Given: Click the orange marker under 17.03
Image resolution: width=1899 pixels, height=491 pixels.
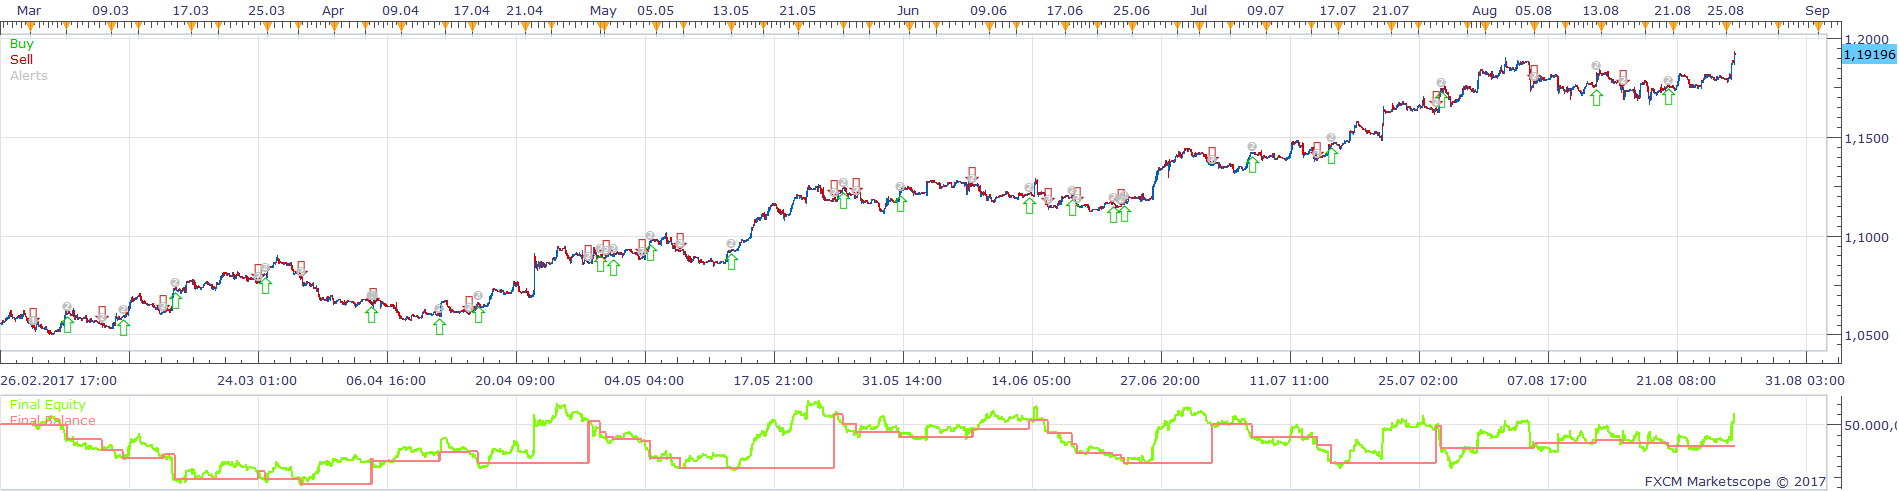Looking at the screenshot, I should tap(193, 26).
